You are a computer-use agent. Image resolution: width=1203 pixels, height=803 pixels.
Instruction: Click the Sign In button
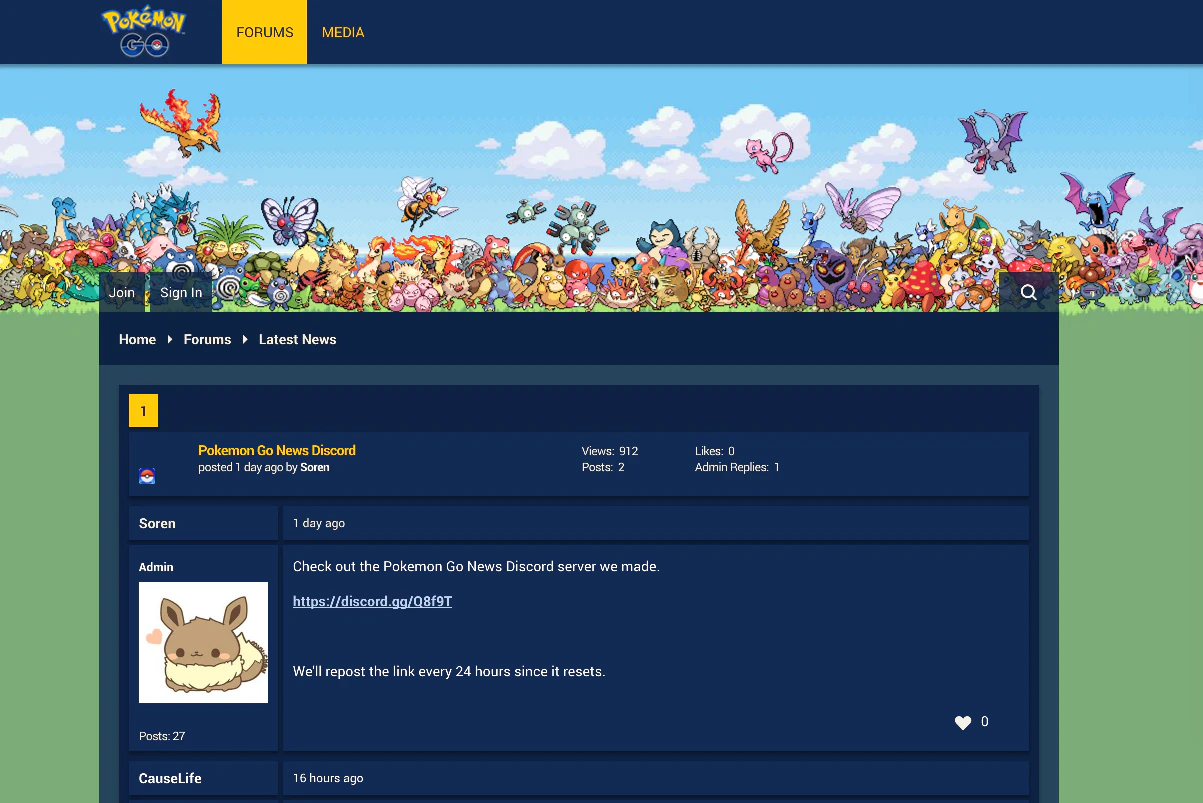pyautogui.click(x=180, y=291)
